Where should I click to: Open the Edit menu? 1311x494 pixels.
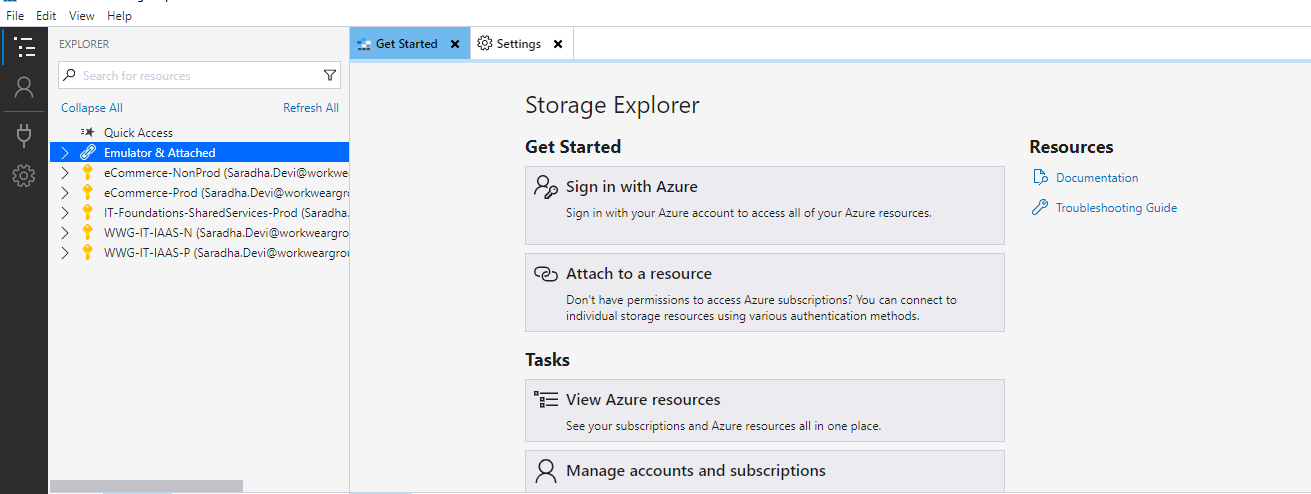(x=46, y=16)
